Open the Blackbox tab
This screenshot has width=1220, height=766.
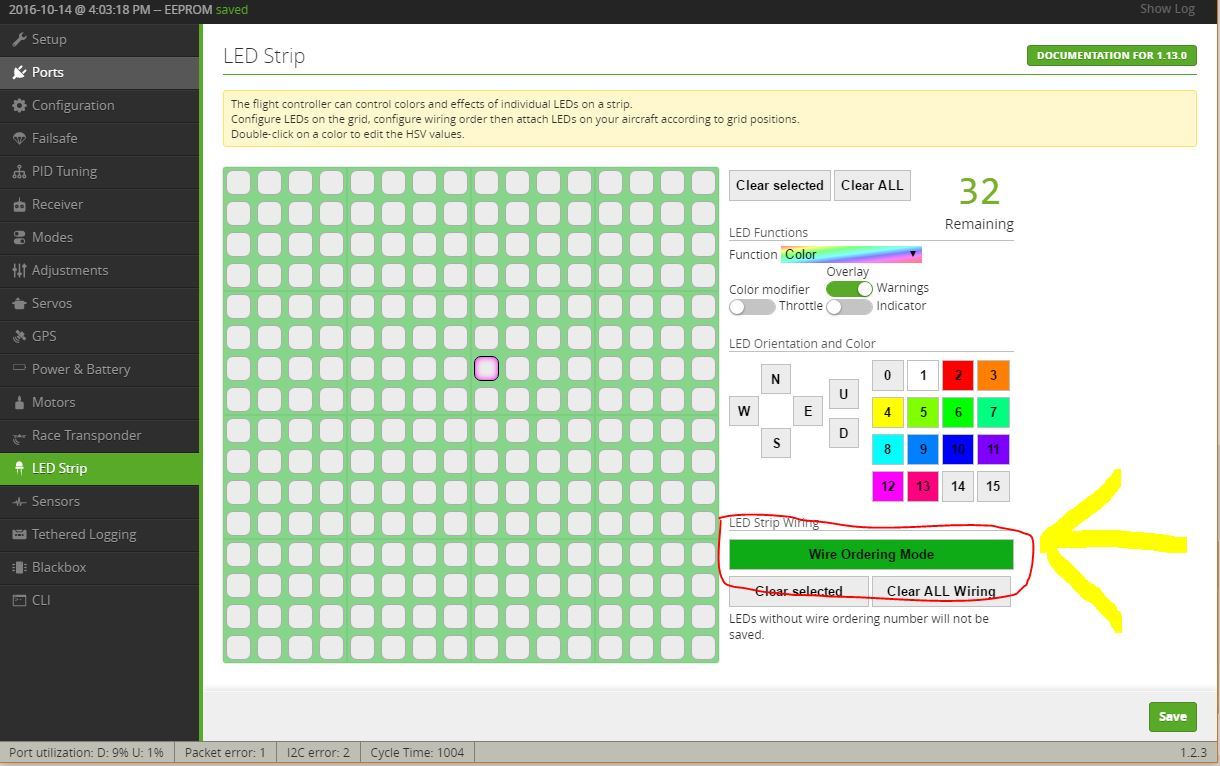point(100,567)
